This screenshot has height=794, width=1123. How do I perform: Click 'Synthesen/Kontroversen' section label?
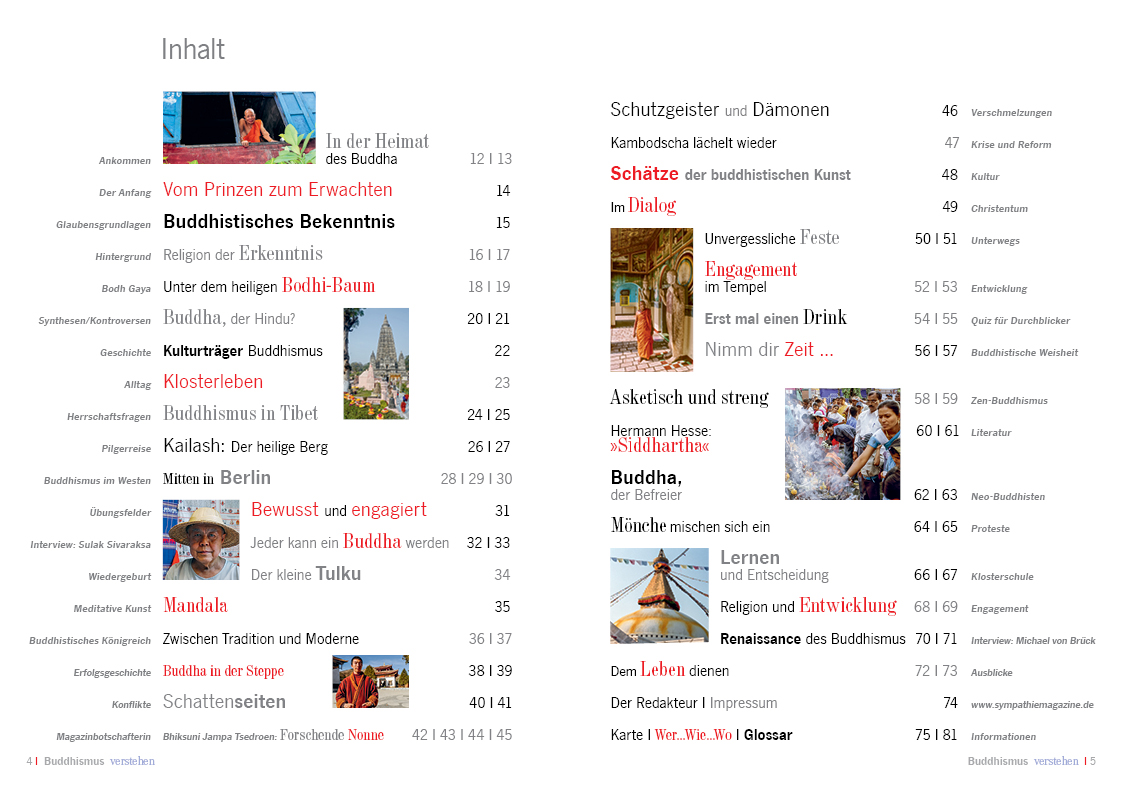[x=95, y=321]
